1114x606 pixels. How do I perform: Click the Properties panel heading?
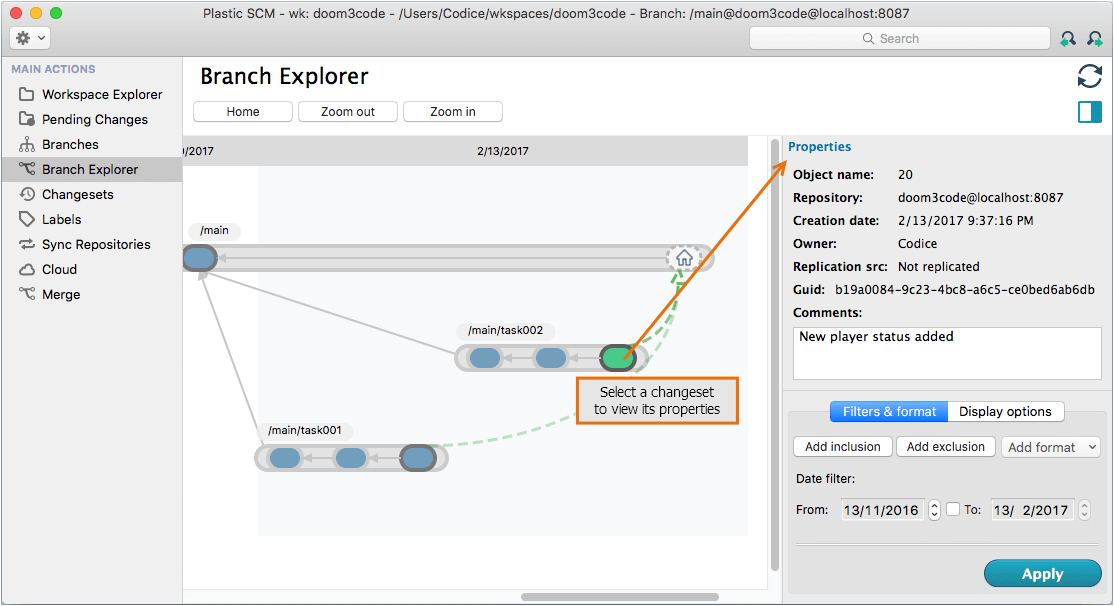point(819,147)
